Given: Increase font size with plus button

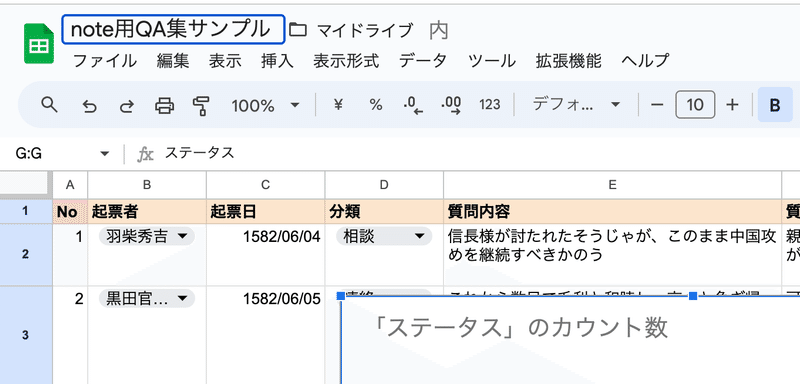Looking at the screenshot, I should click(732, 105).
